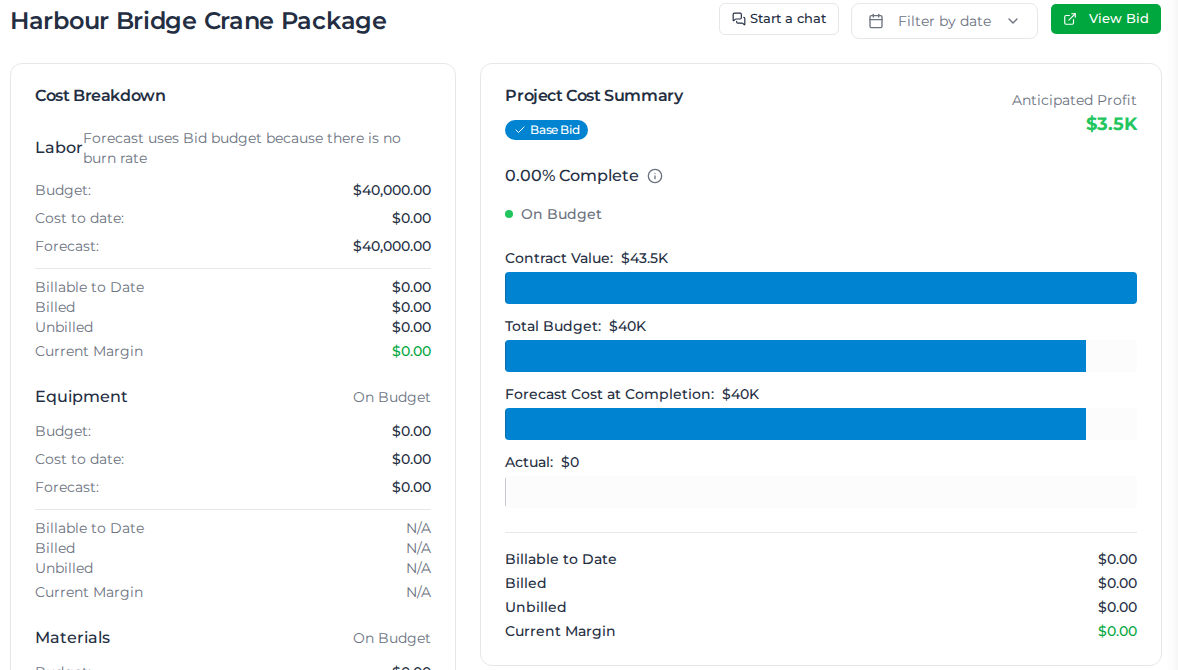
Task: Click the Contract Value $43.5K label
Action: [x=587, y=258]
